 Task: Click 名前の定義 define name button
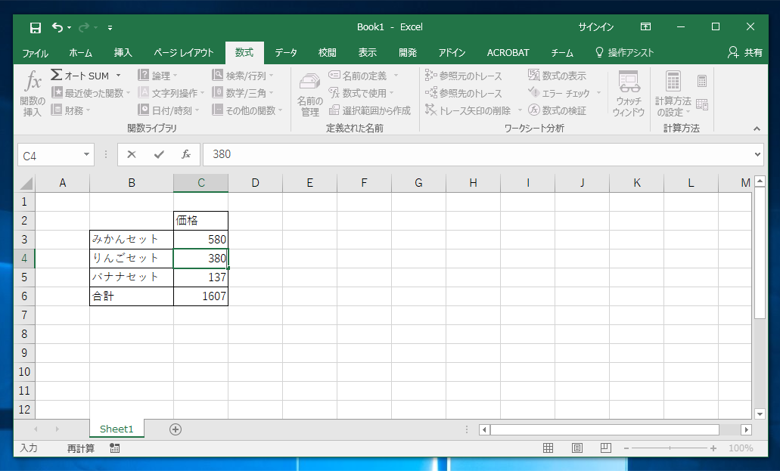[358, 76]
